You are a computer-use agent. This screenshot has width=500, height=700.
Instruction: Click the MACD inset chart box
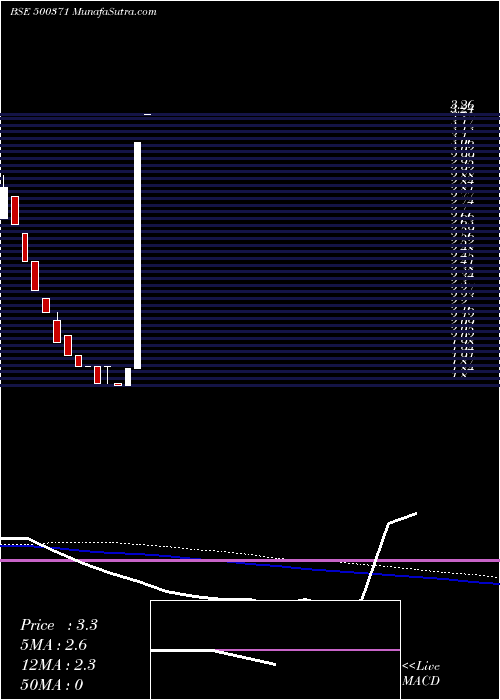275,650
